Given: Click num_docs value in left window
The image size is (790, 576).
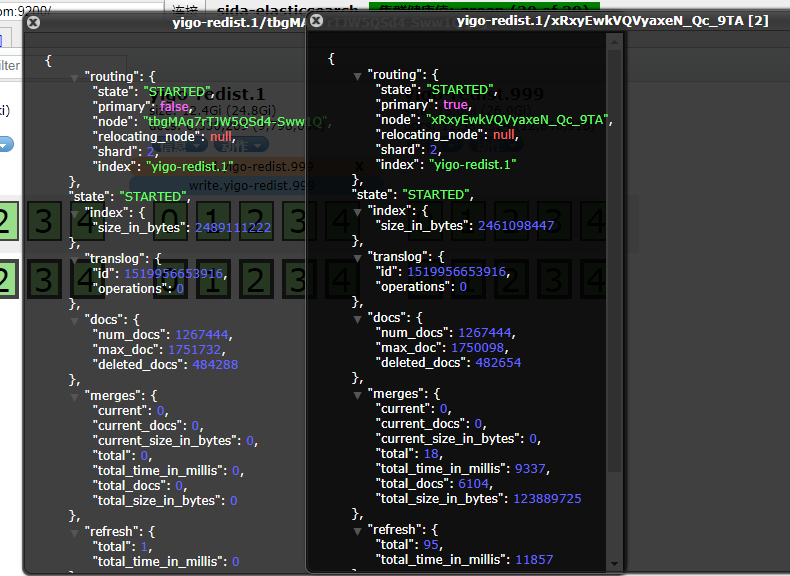Looking at the screenshot, I should pyautogui.click(x=202, y=335).
